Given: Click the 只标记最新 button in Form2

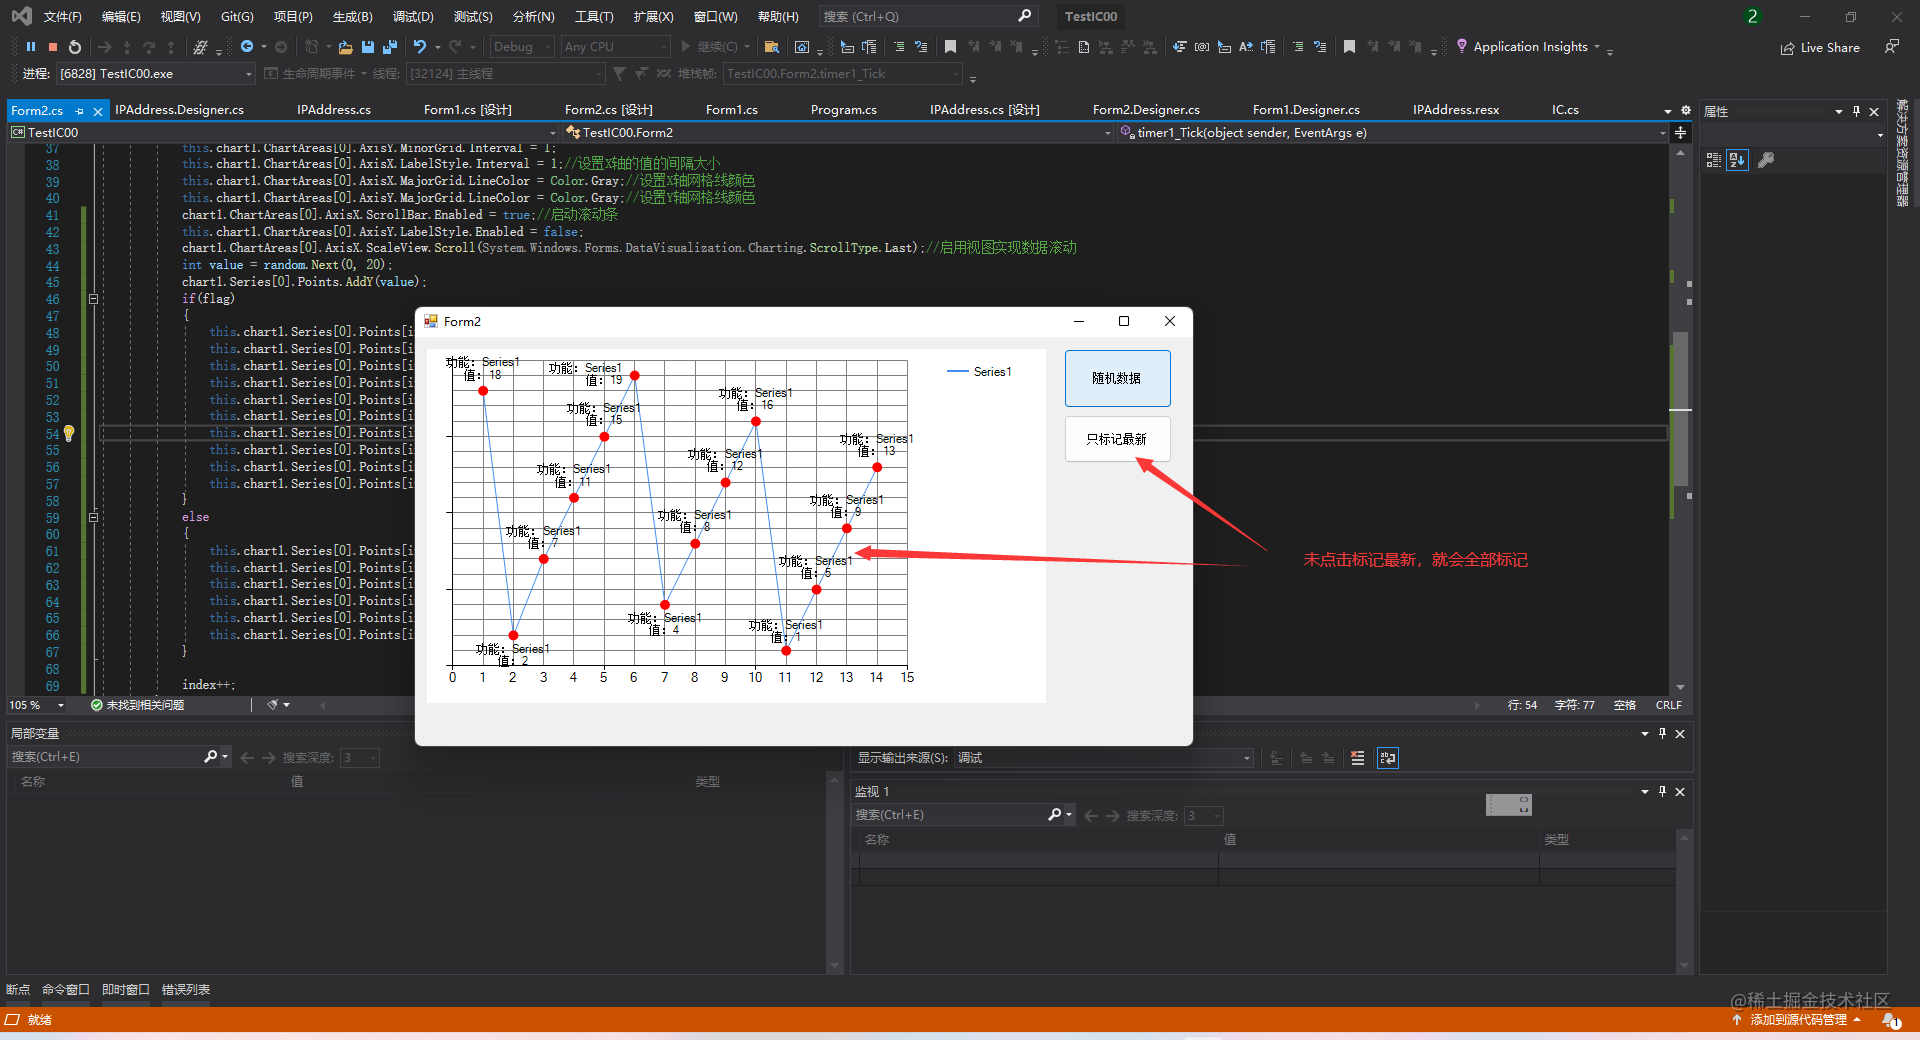Looking at the screenshot, I should [1117, 439].
